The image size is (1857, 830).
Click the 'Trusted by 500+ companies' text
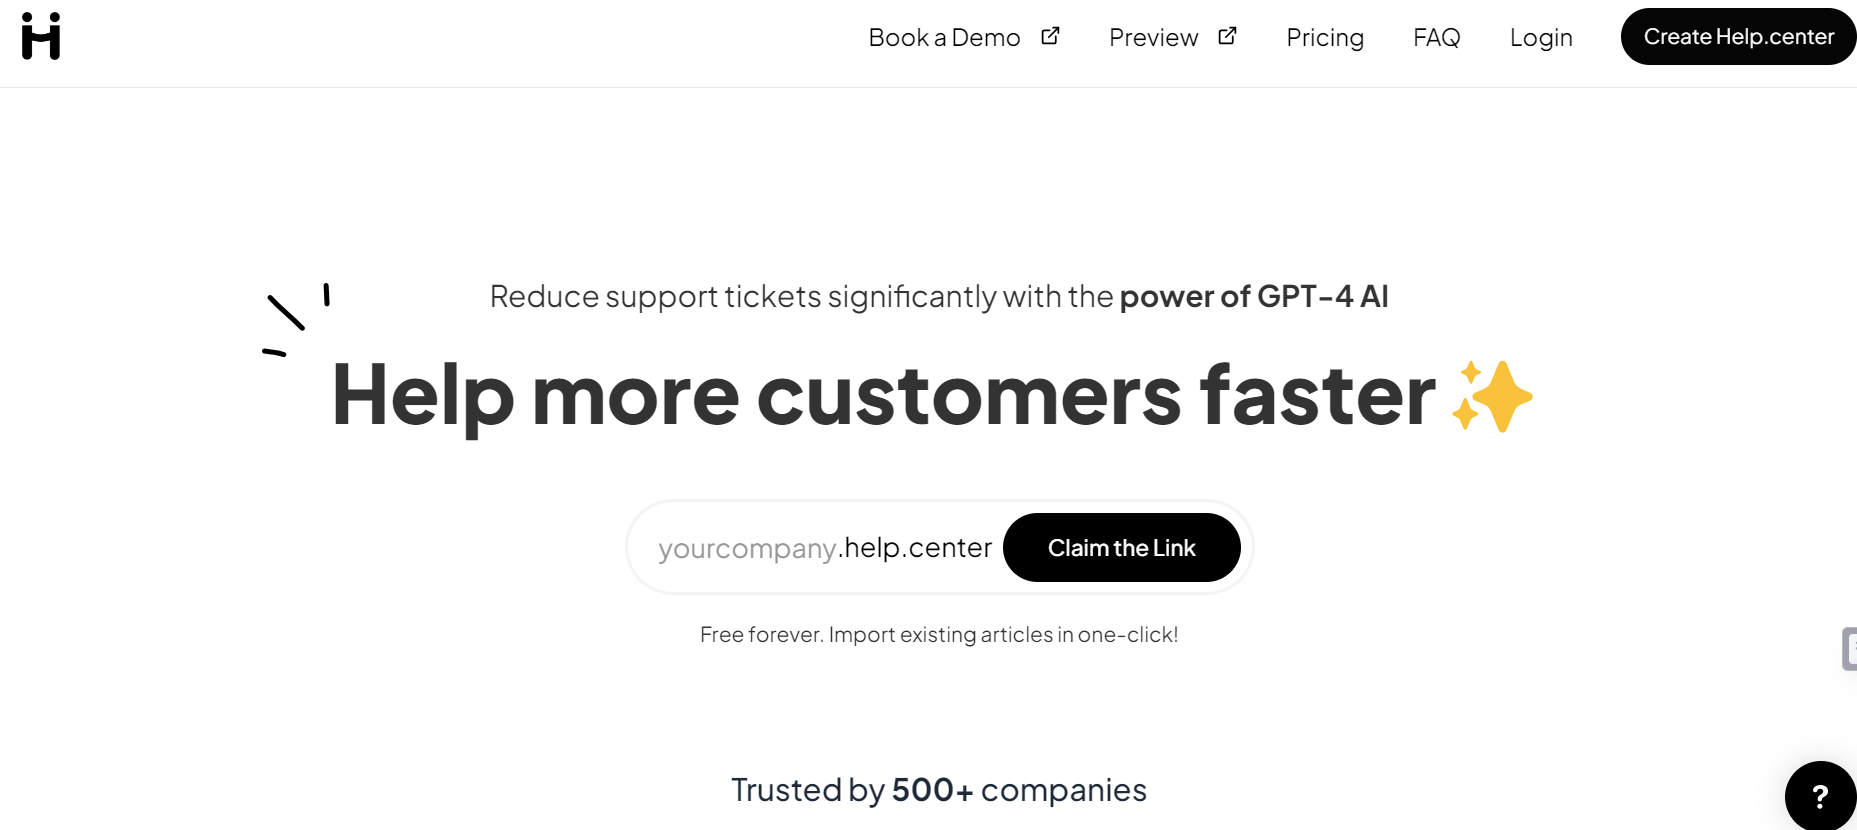938,789
